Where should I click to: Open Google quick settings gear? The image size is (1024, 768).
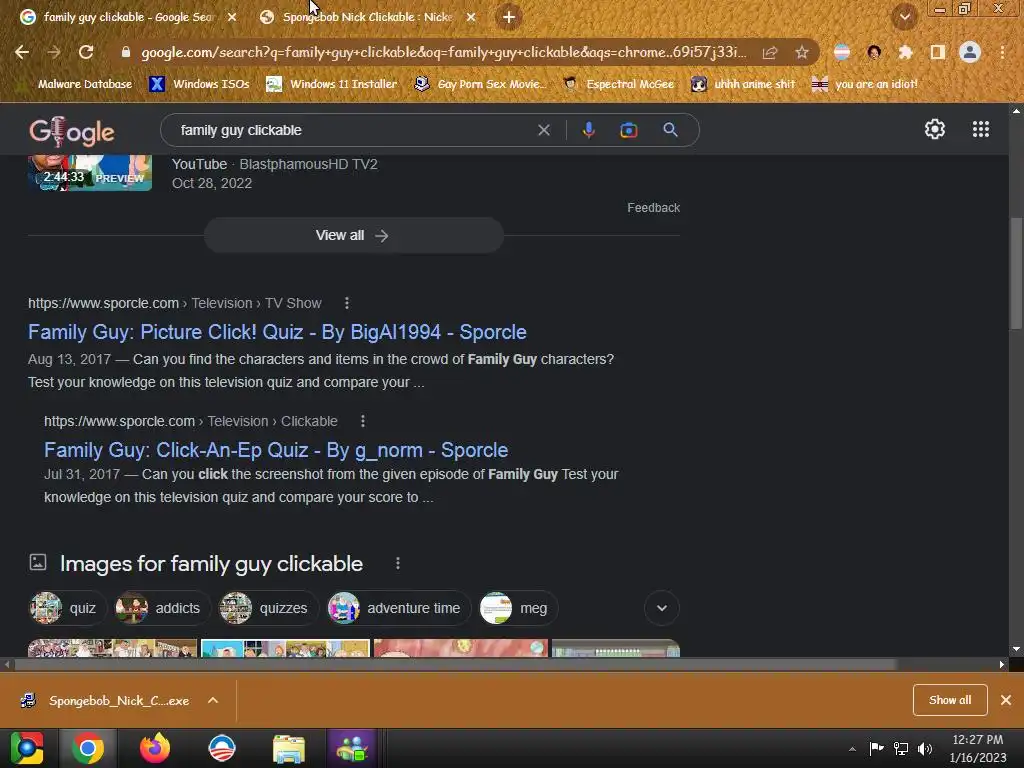(935, 129)
